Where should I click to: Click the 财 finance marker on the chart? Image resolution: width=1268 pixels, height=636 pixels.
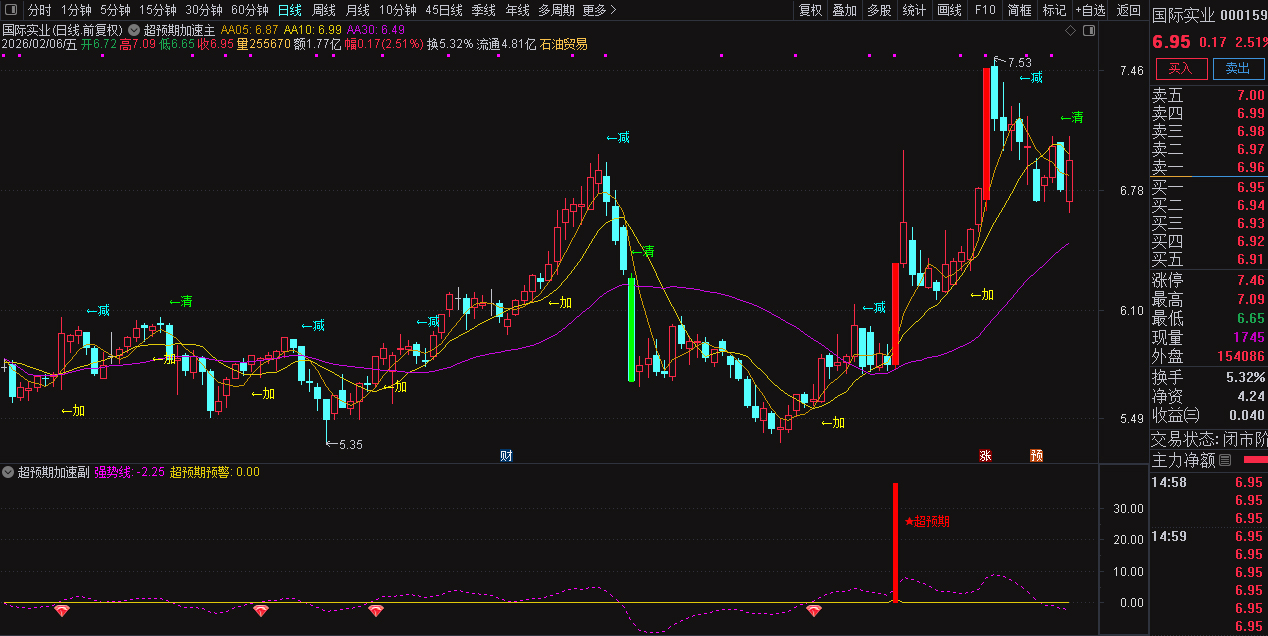pyautogui.click(x=506, y=456)
